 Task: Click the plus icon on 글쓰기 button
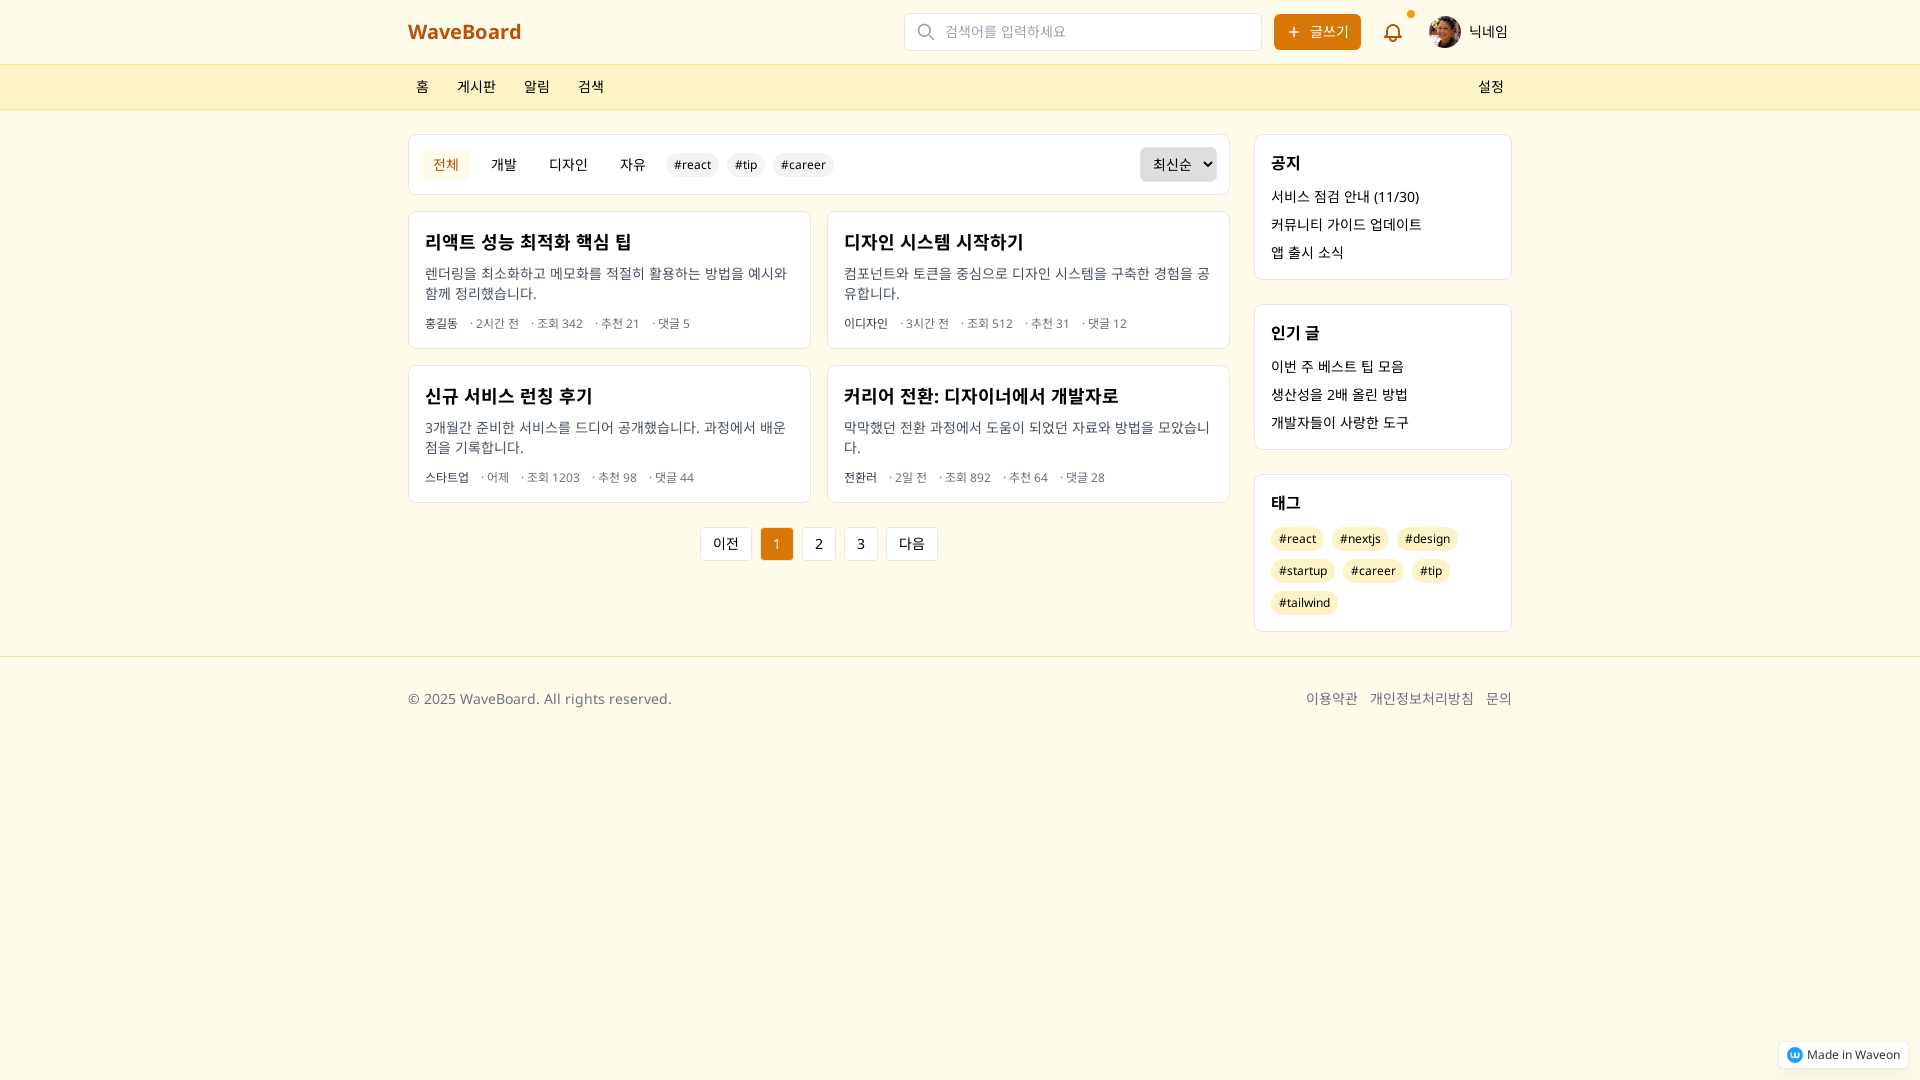coord(1295,32)
